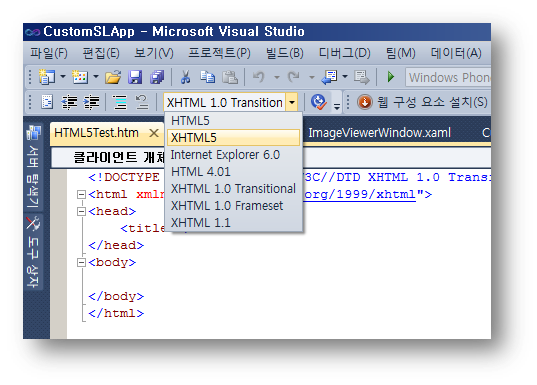
Task: Select XHTML 1.1 option
Action: tap(234, 223)
